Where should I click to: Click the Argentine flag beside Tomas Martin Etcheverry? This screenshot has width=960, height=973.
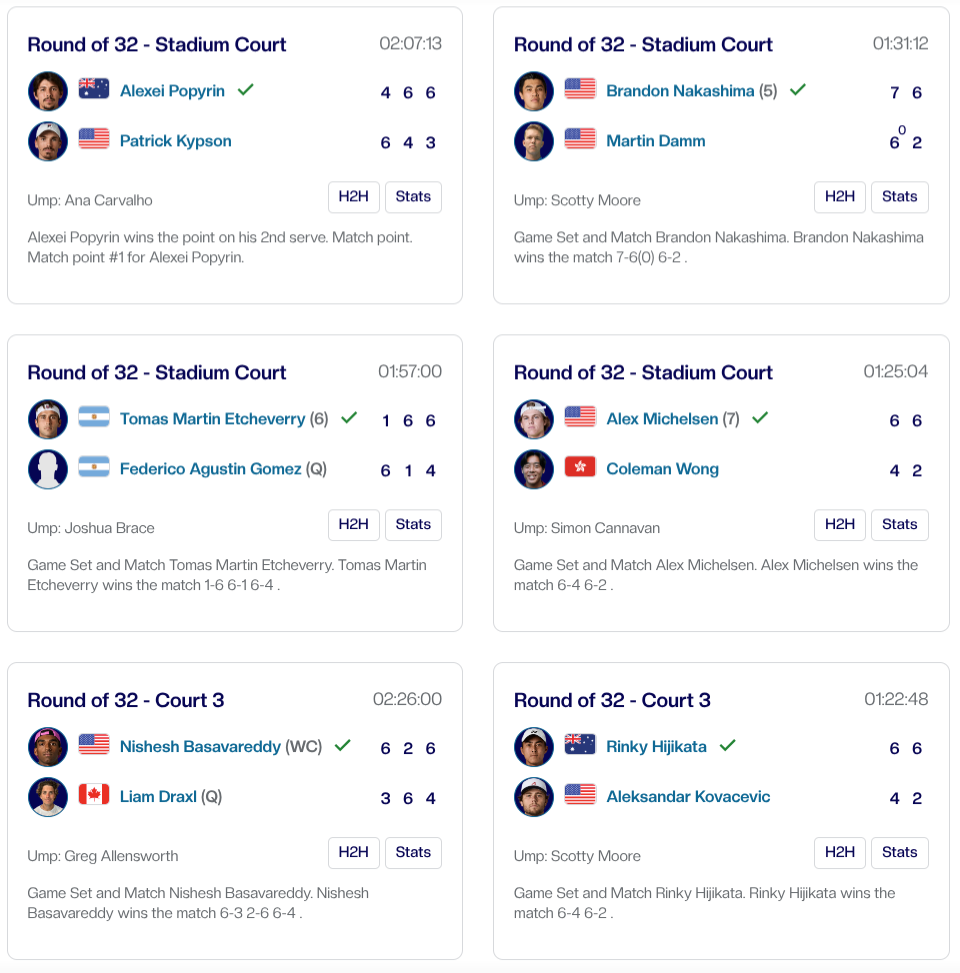point(94,418)
